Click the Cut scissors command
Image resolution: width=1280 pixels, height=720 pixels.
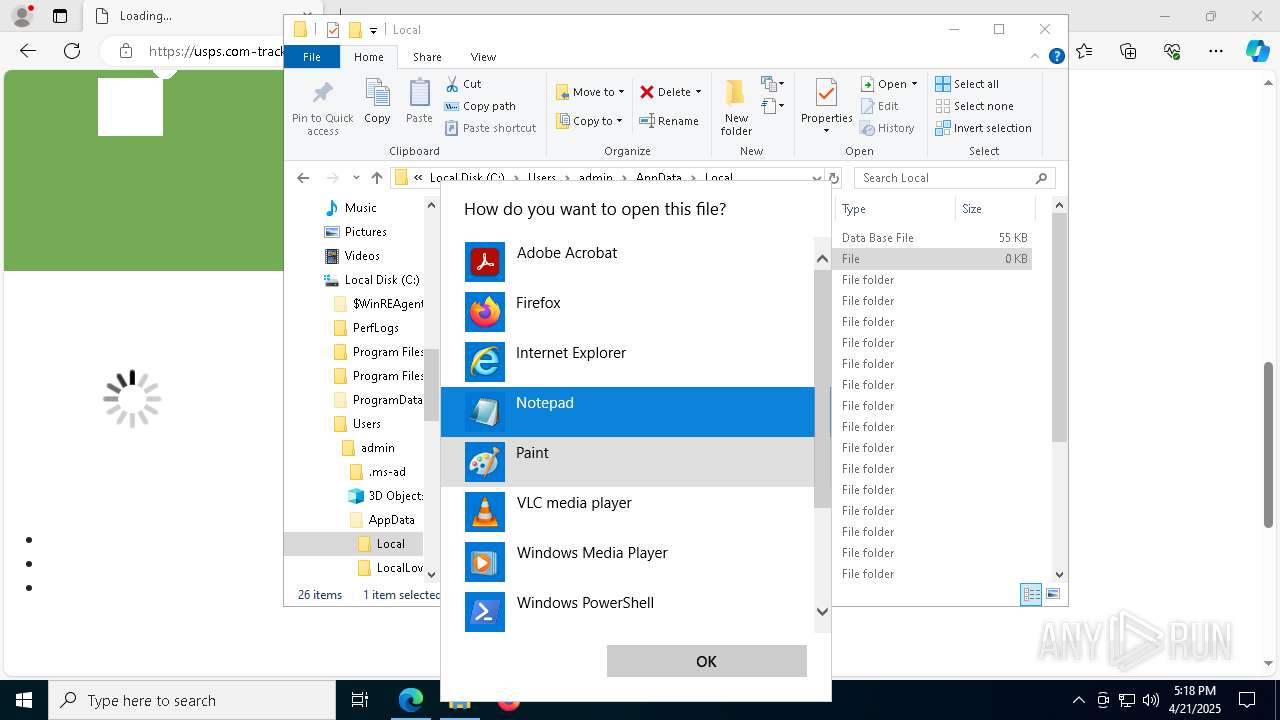[463, 84]
